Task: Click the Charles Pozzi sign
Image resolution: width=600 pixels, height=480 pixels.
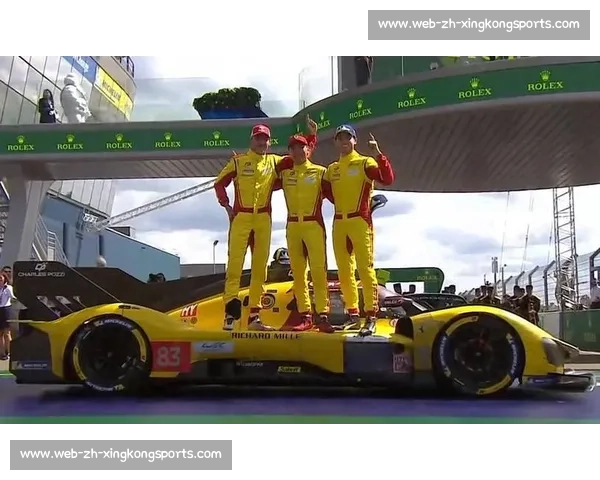Action: pos(40,270)
